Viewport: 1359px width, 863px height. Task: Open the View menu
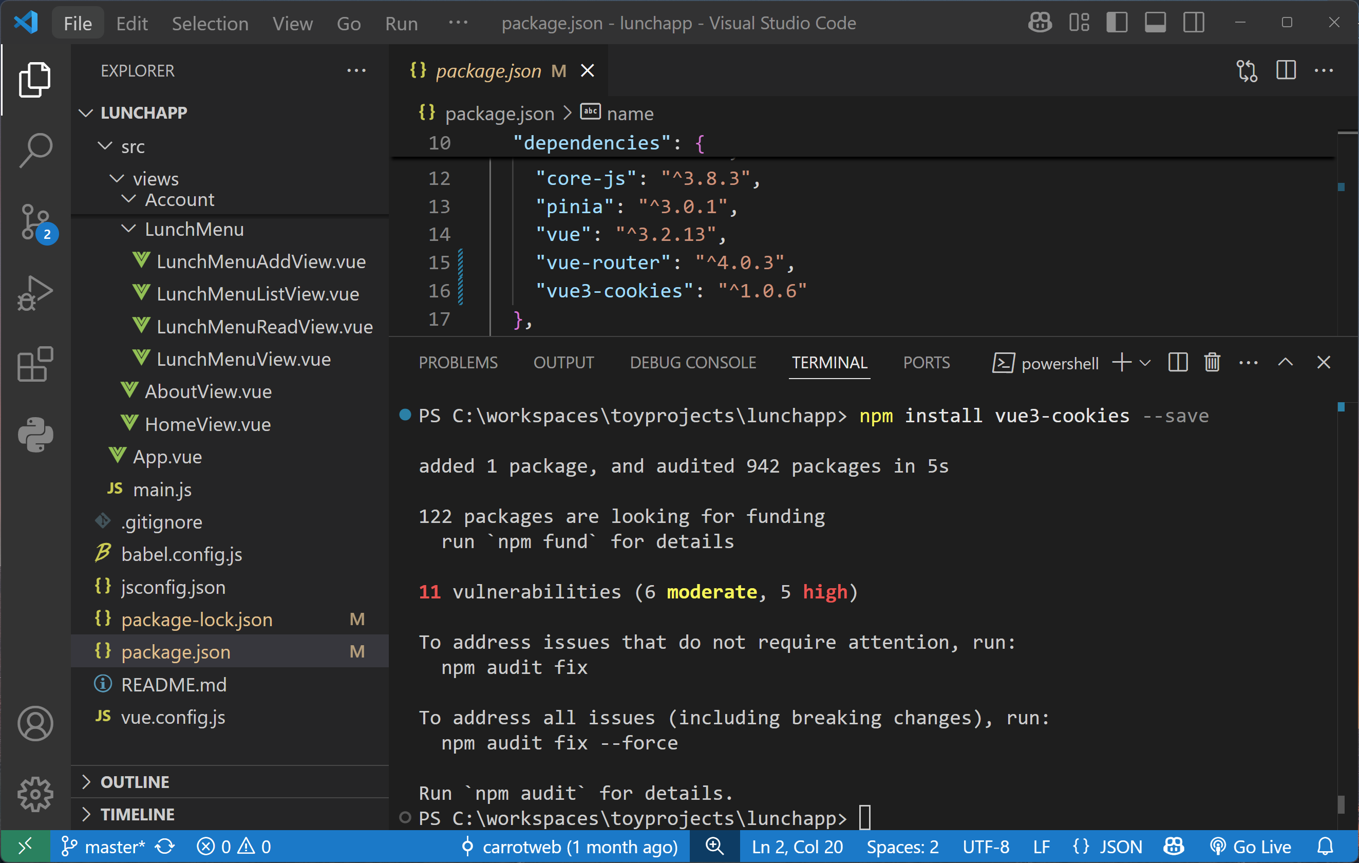(292, 23)
